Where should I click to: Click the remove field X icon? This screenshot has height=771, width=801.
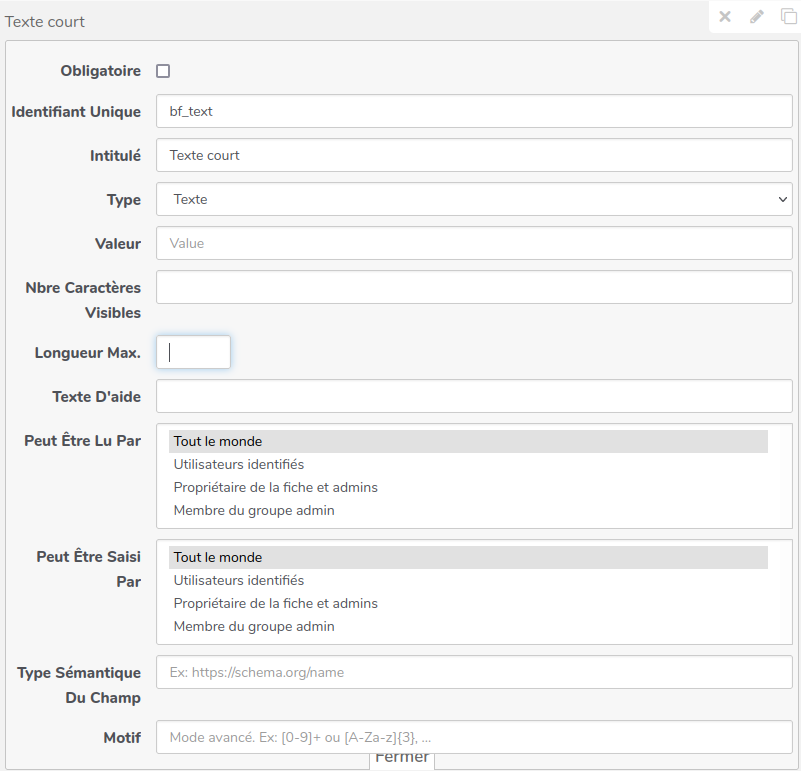725,17
